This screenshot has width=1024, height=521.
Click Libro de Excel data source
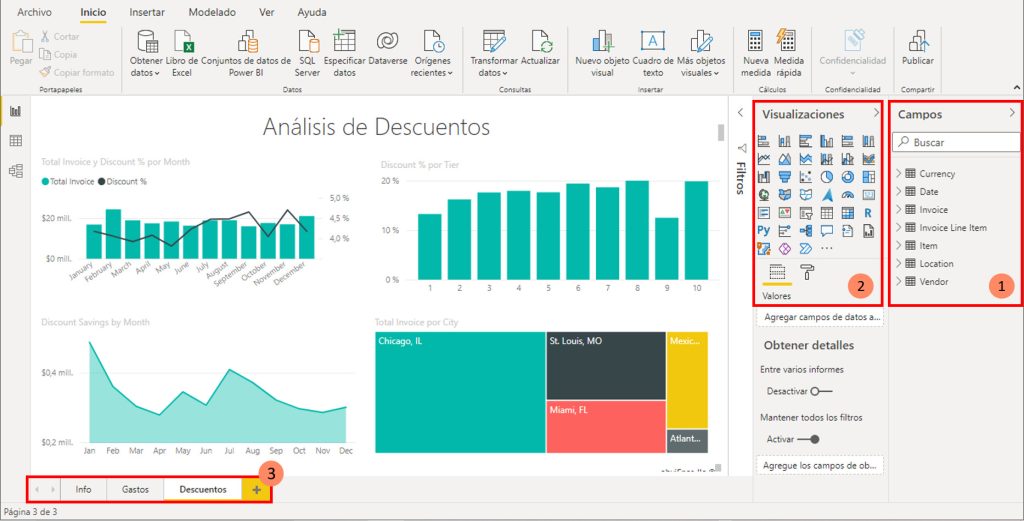(182, 54)
